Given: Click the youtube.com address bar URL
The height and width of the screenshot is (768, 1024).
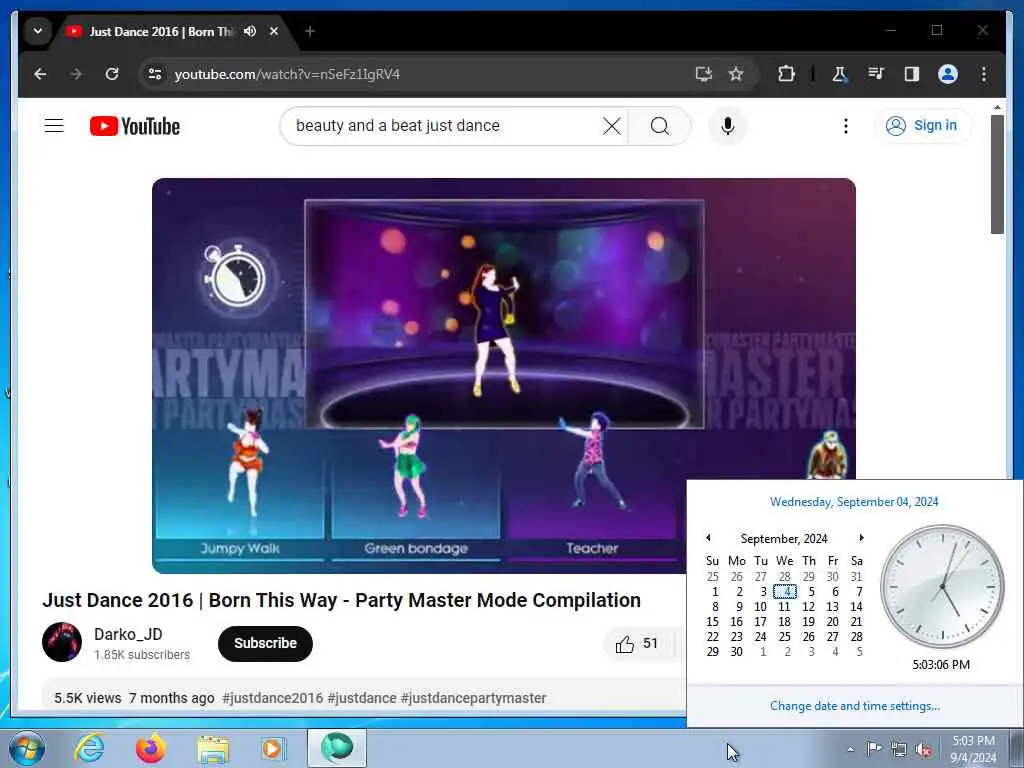Looking at the screenshot, I should click(x=287, y=74).
